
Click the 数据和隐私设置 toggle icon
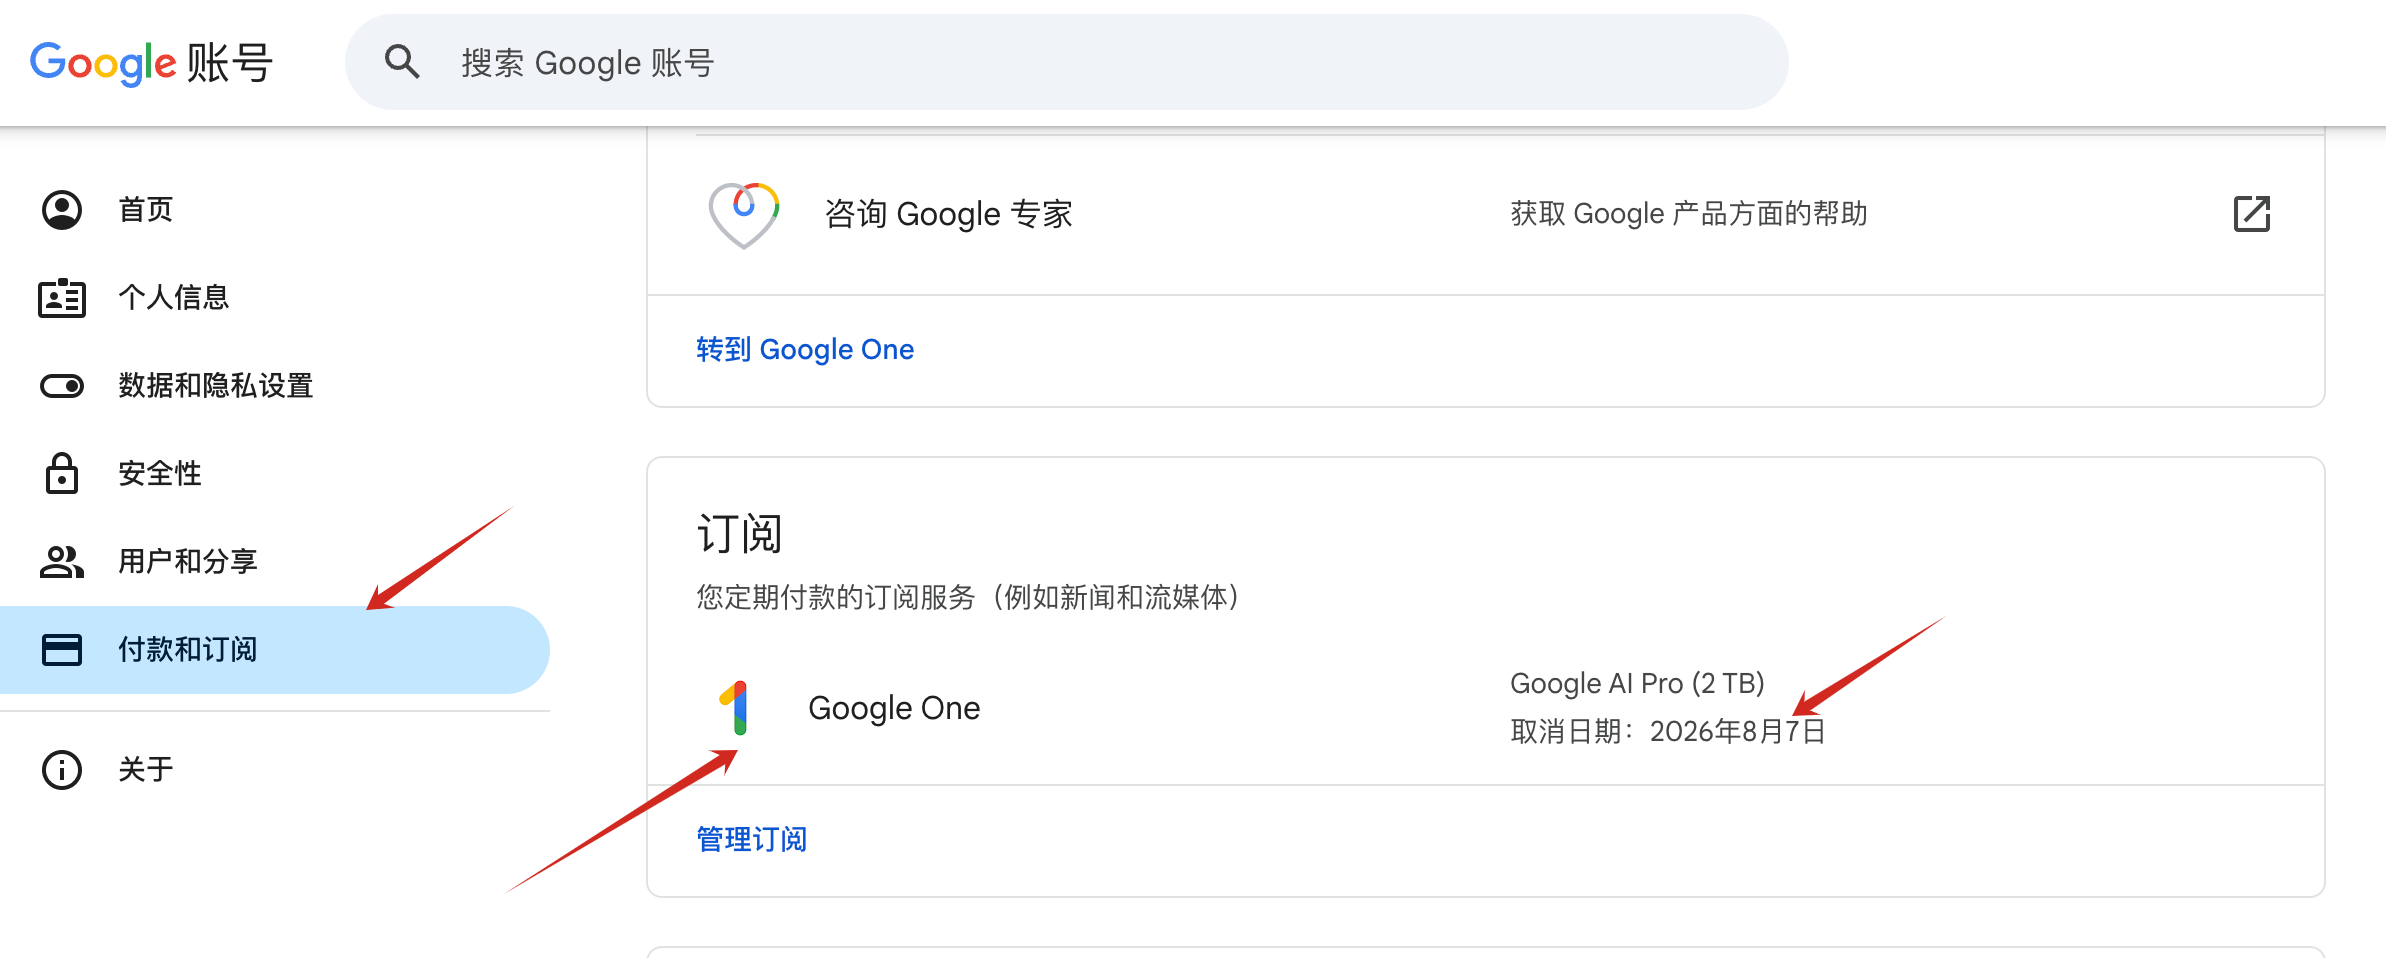[62, 386]
